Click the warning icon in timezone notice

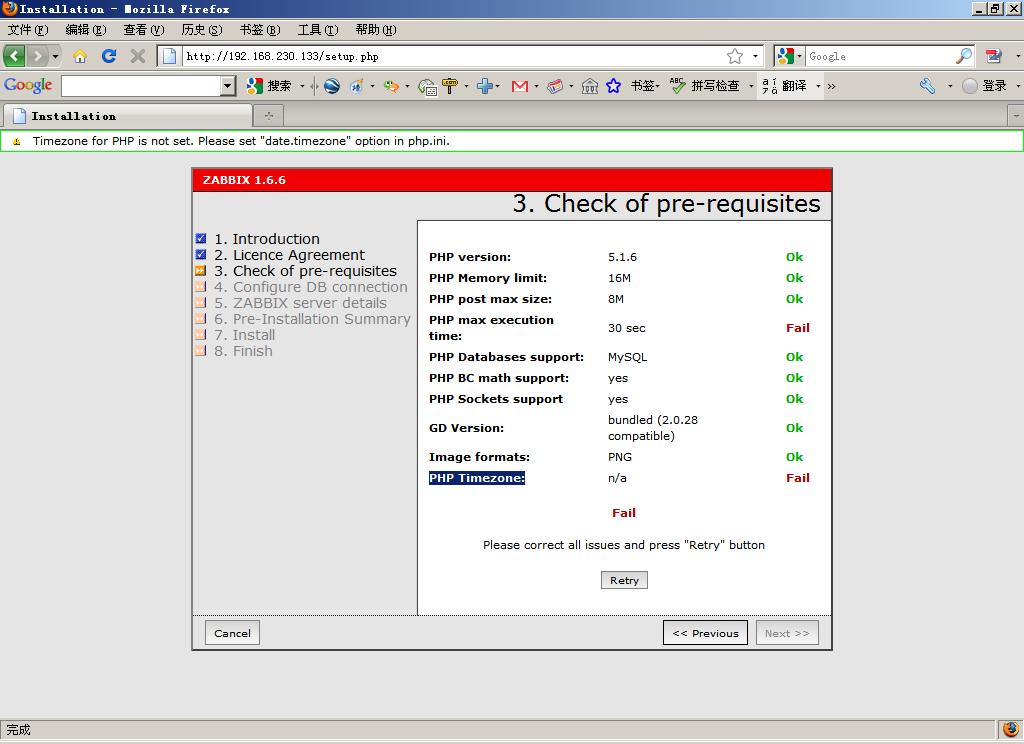[17, 141]
